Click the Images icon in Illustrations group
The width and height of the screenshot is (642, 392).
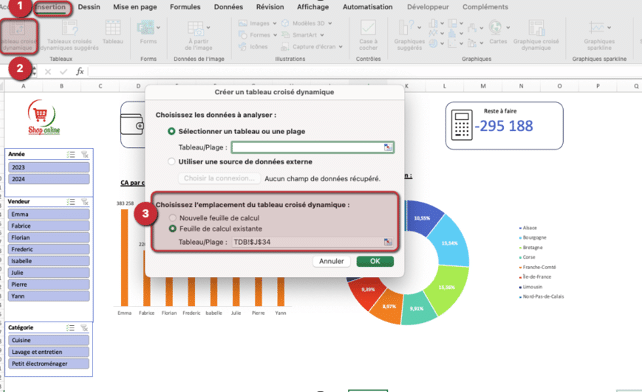(x=243, y=23)
